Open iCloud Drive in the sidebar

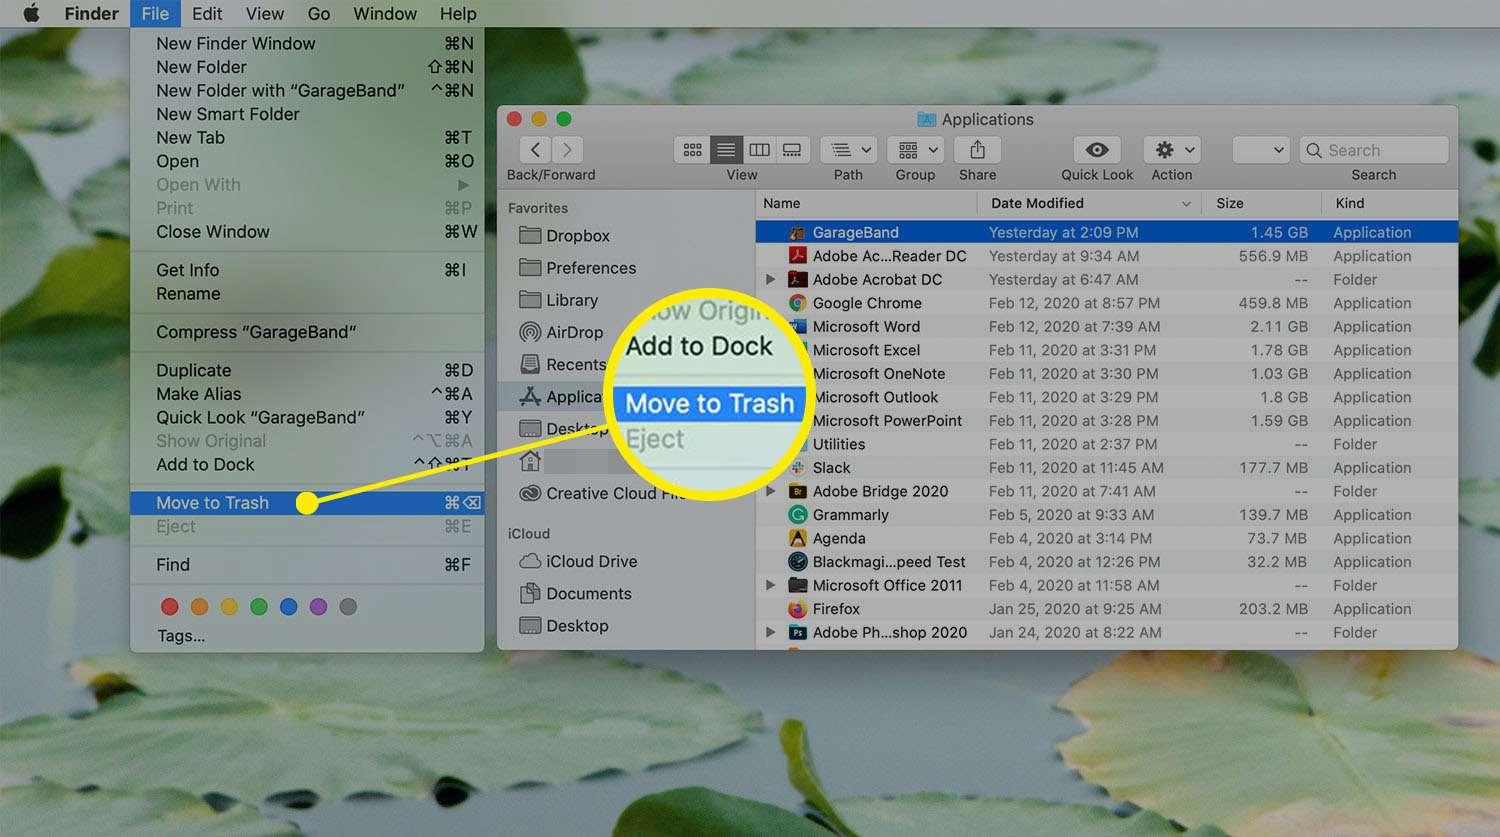[x=590, y=561]
